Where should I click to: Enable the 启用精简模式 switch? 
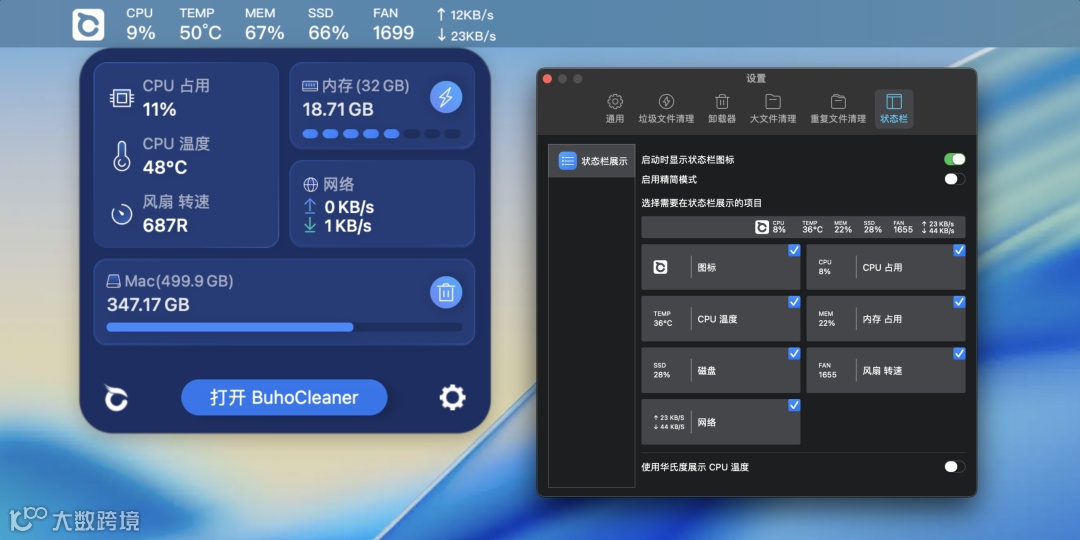click(x=955, y=179)
